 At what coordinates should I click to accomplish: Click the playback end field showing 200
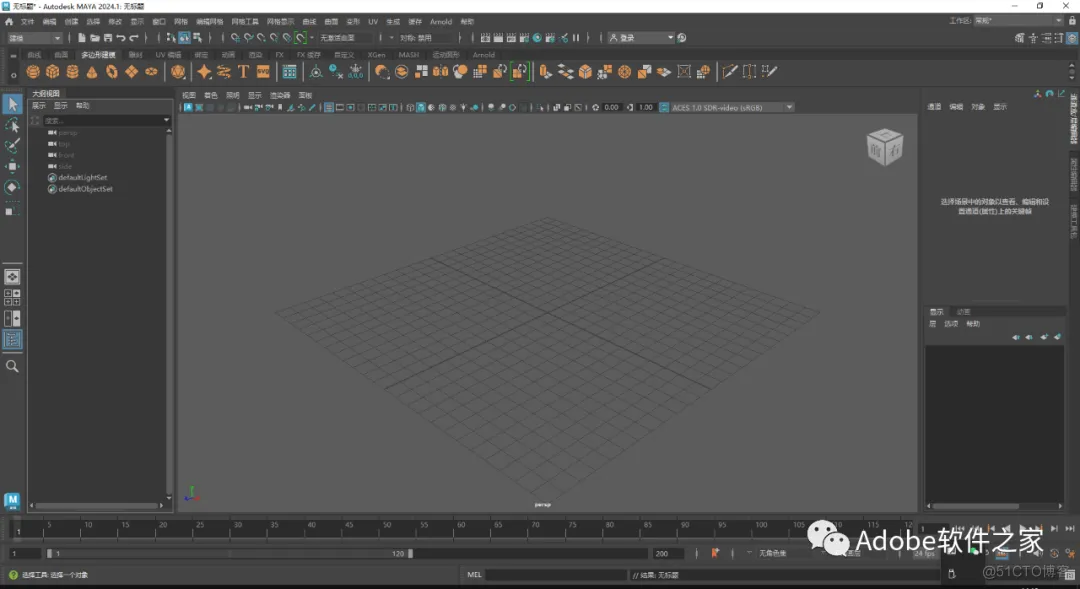coord(667,553)
